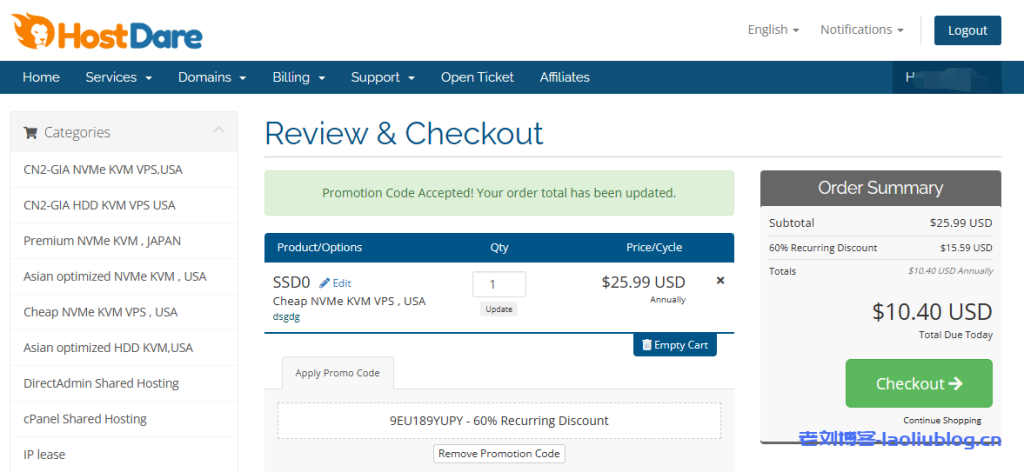The image size is (1024, 472).
Task: Empty the cart with trash button
Action: pyautogui.click(x=674, y=345)
